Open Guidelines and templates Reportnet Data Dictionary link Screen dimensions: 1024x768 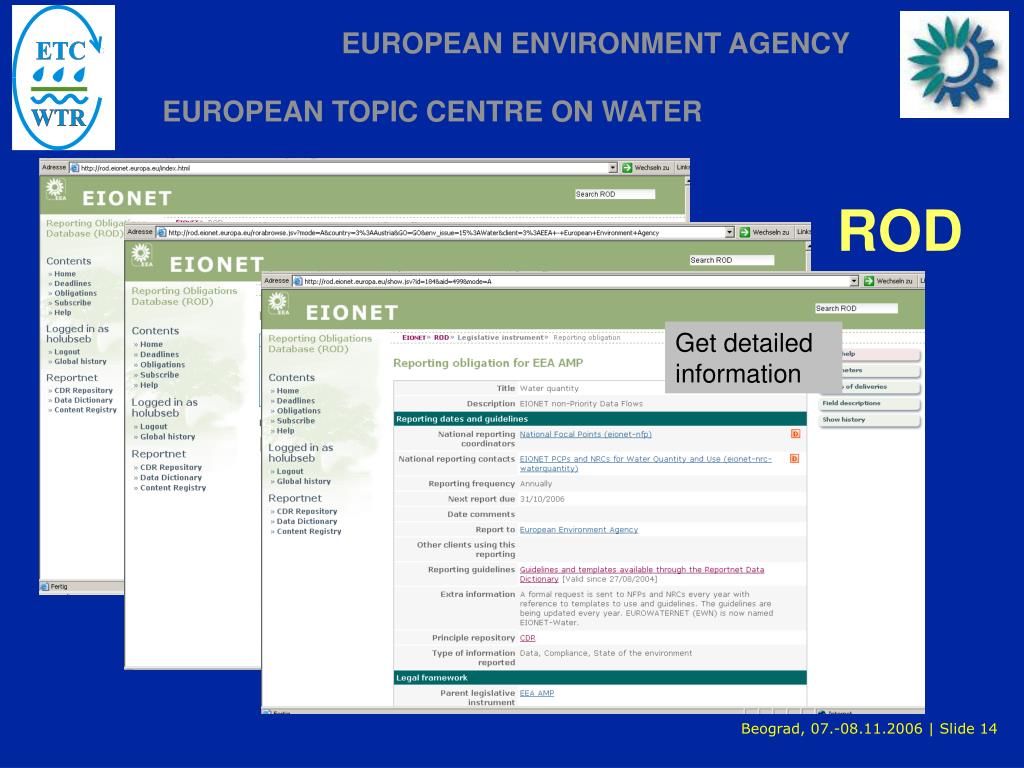tap(641, 574)
